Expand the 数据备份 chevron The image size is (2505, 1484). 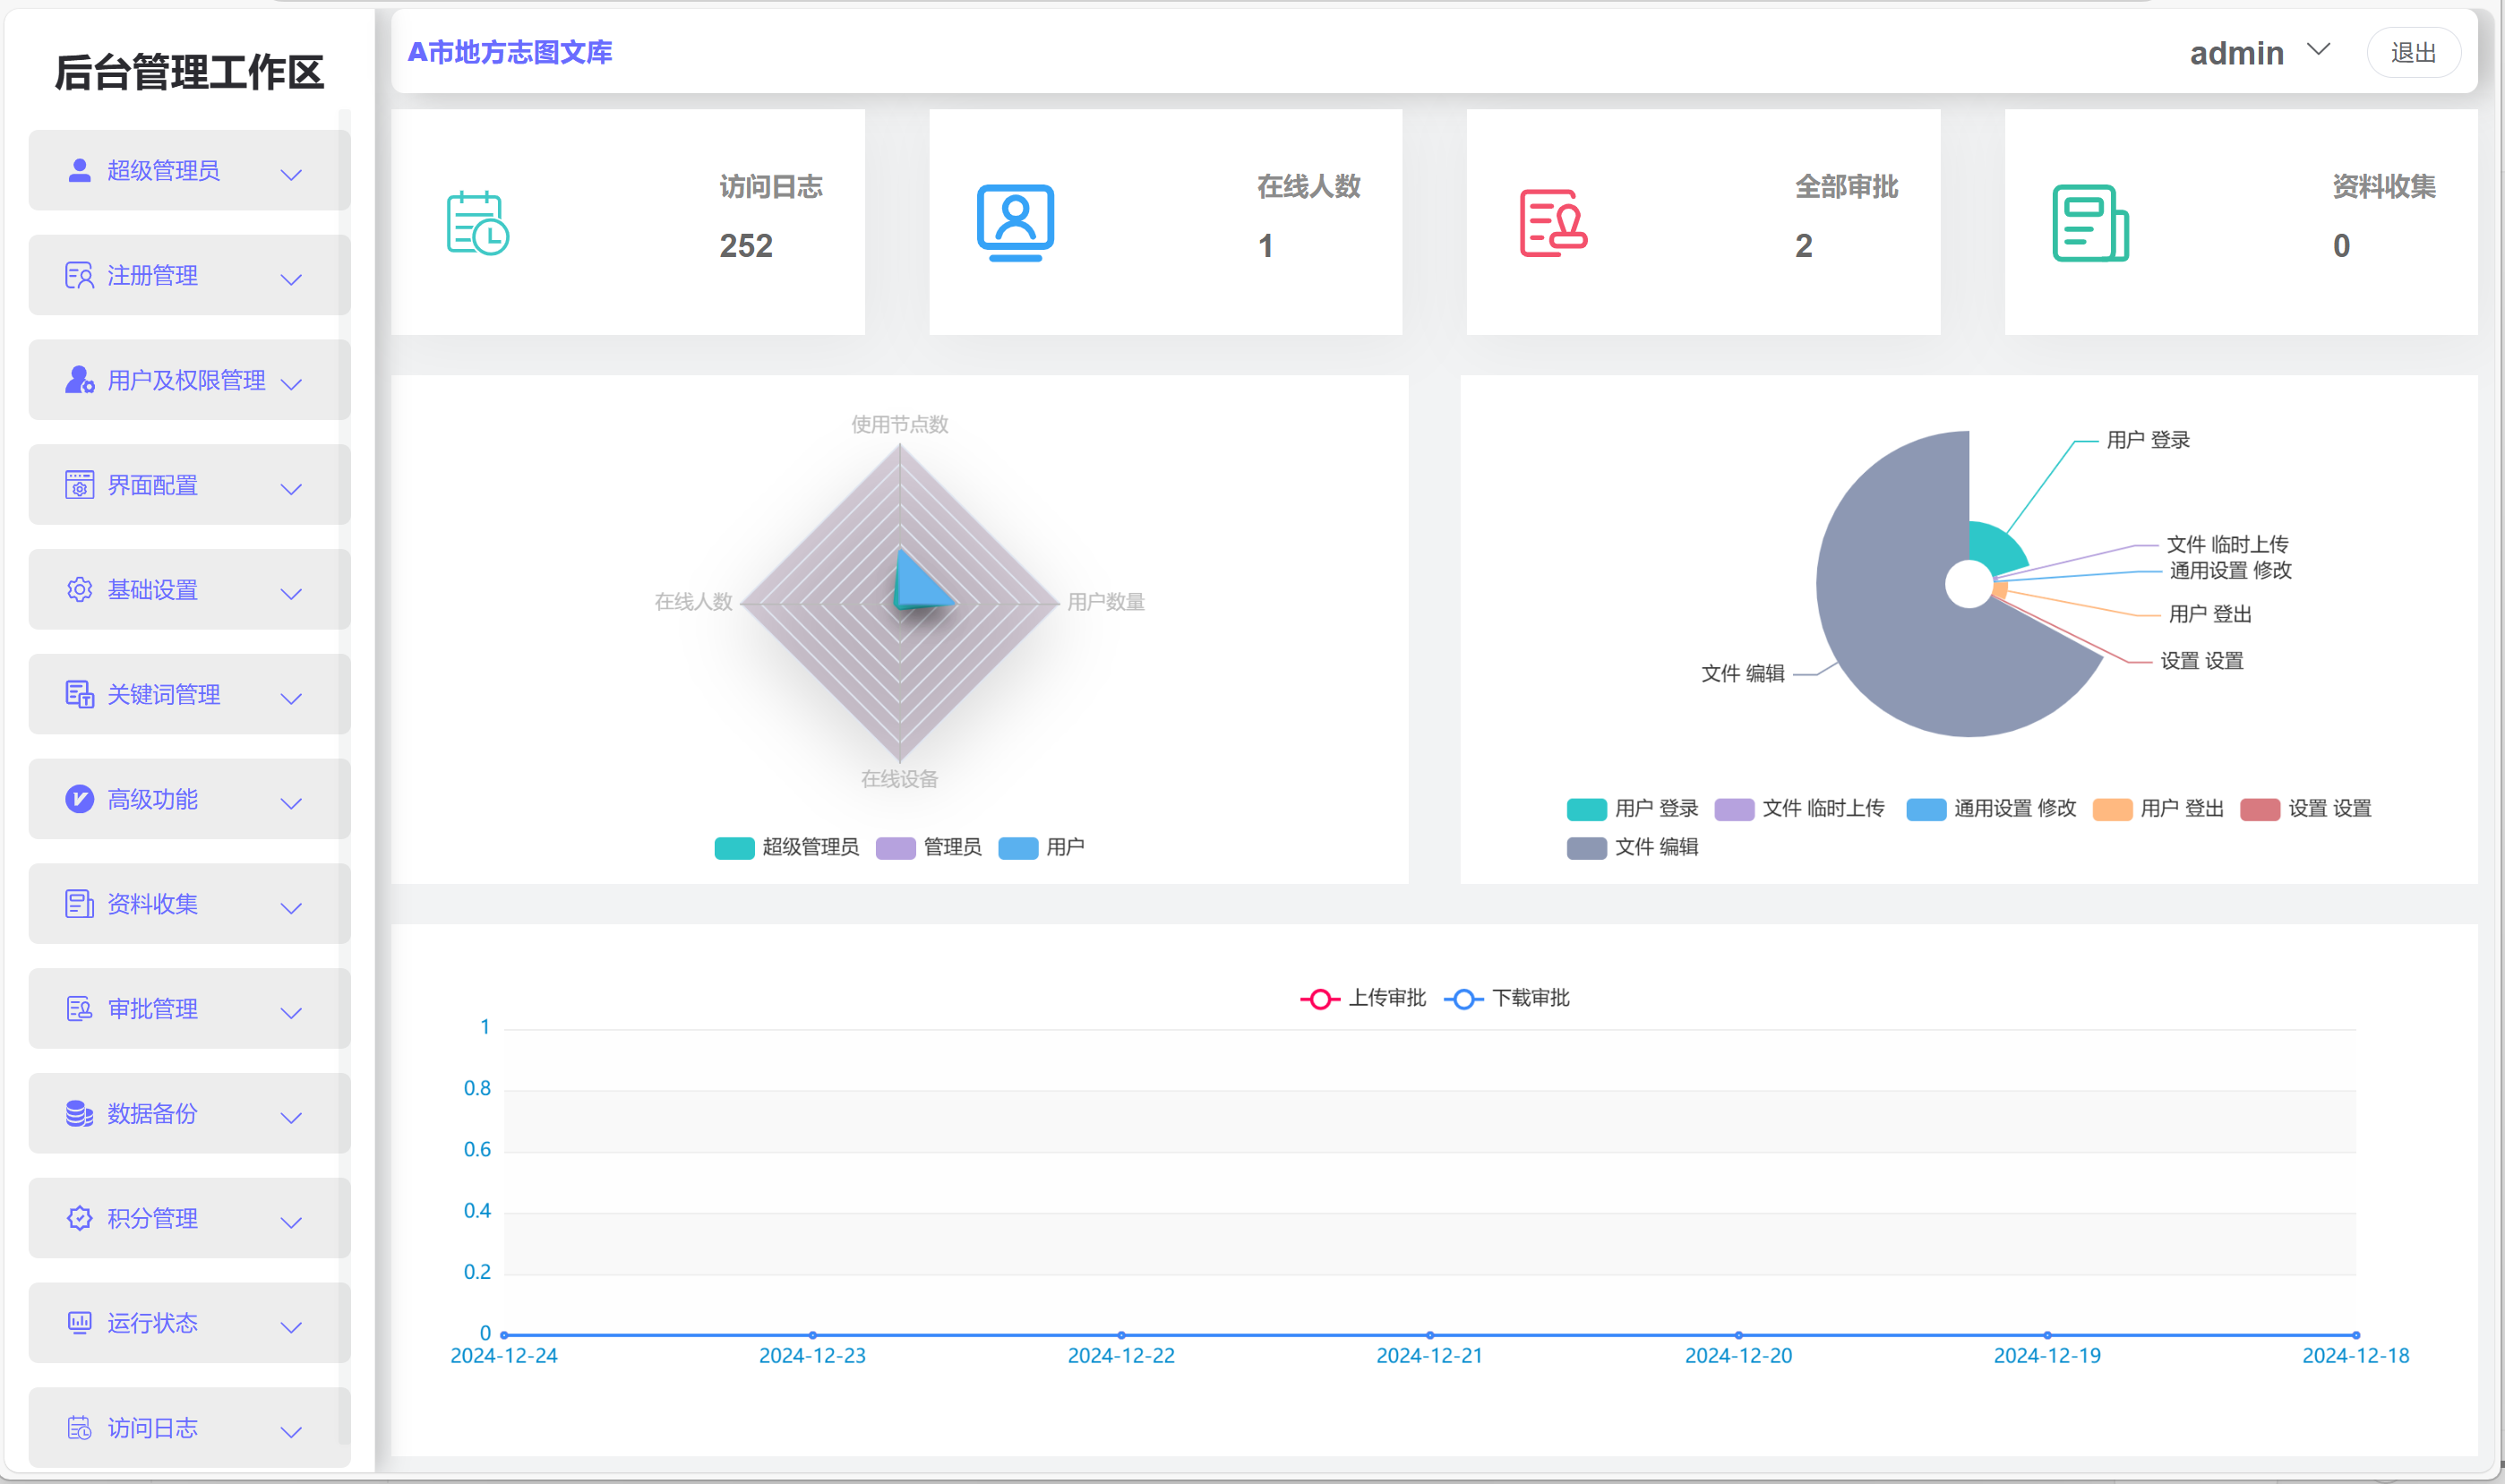[x=291, y=1118]
